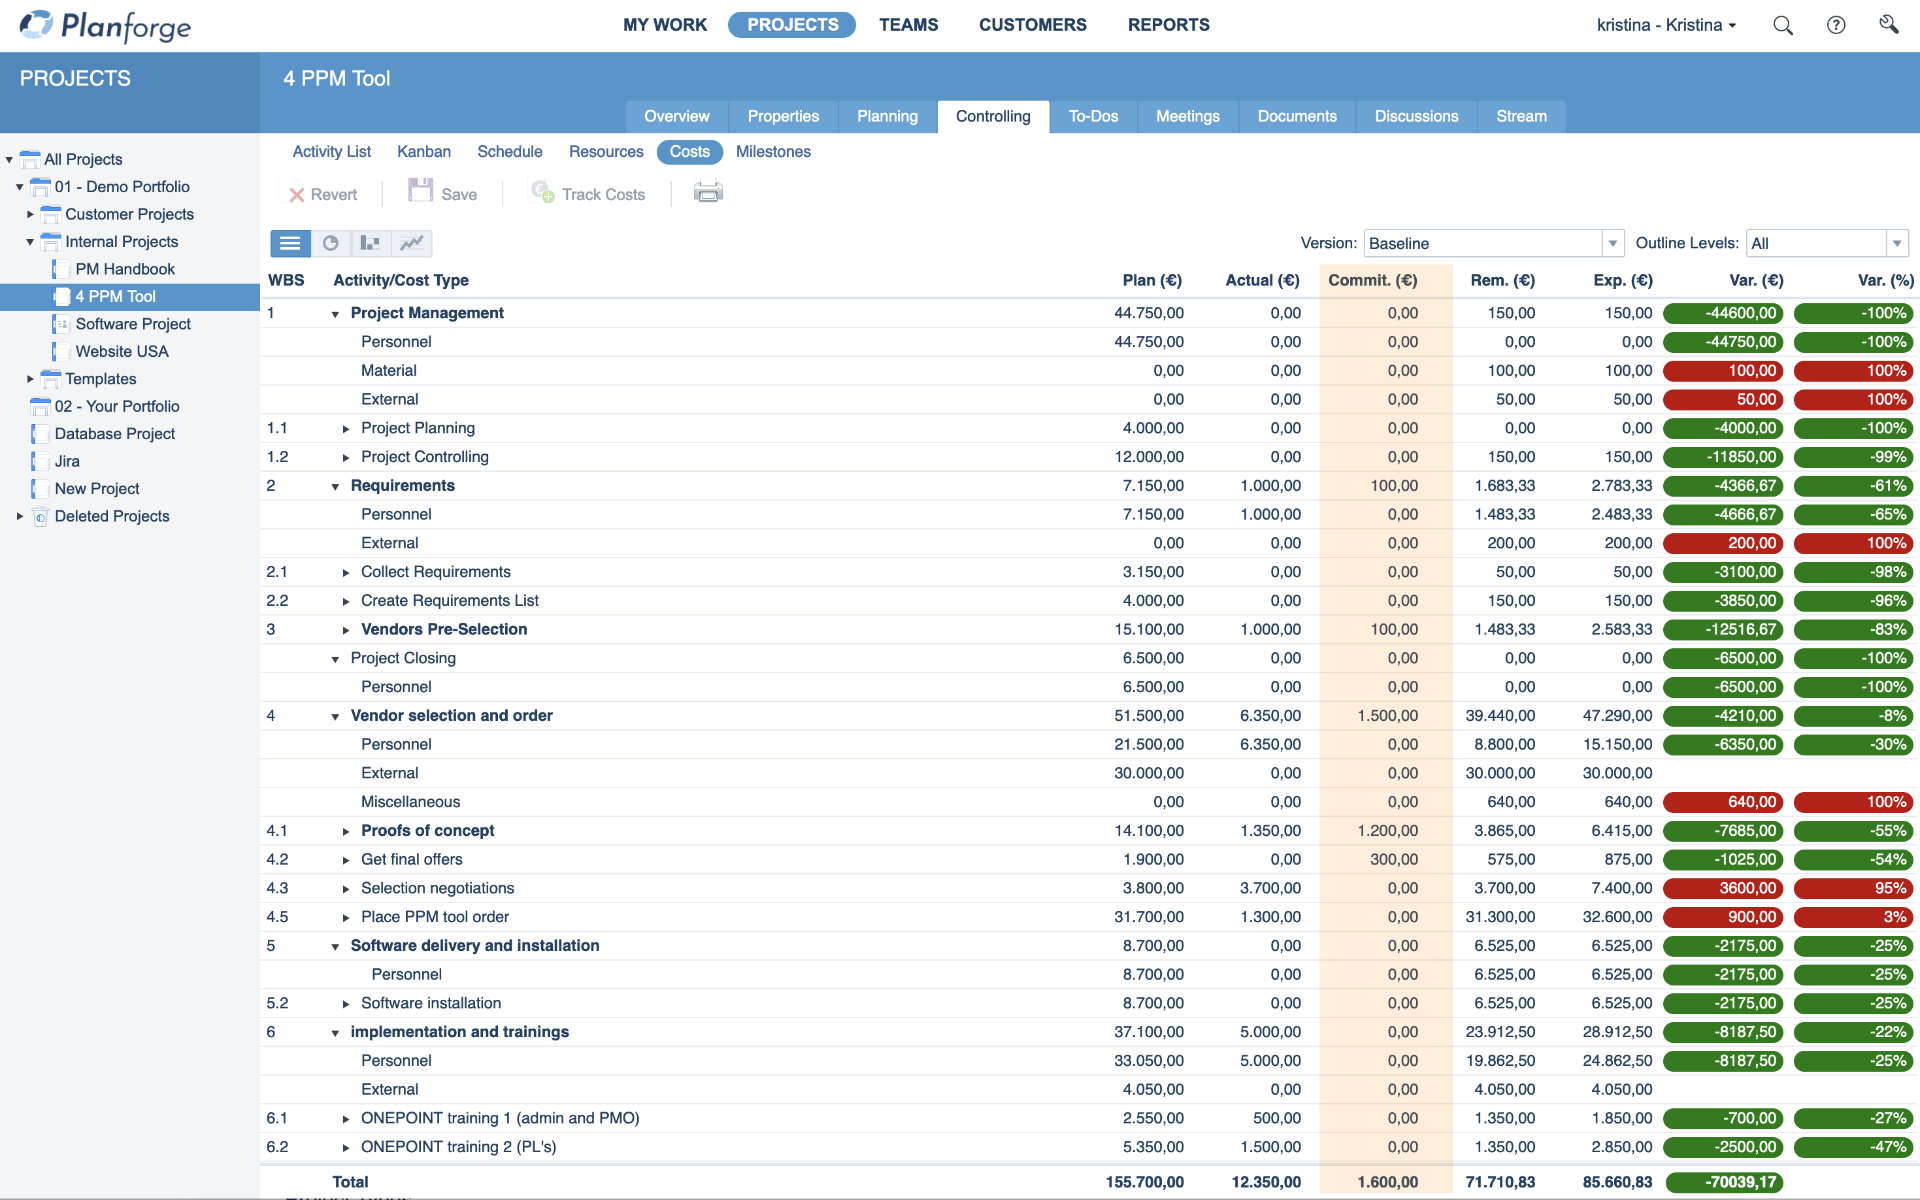Open the Schedule sub-view
Viewport: 1920px width, 1200px height.
coord(510,152)
